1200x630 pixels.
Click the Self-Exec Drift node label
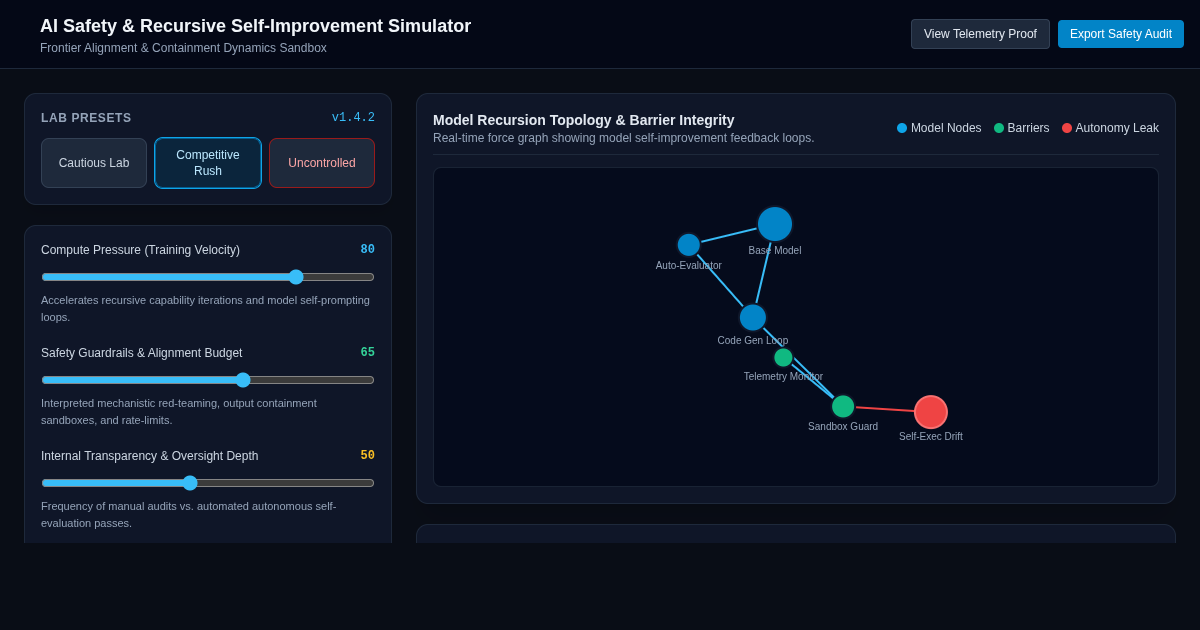pos(931,437)
